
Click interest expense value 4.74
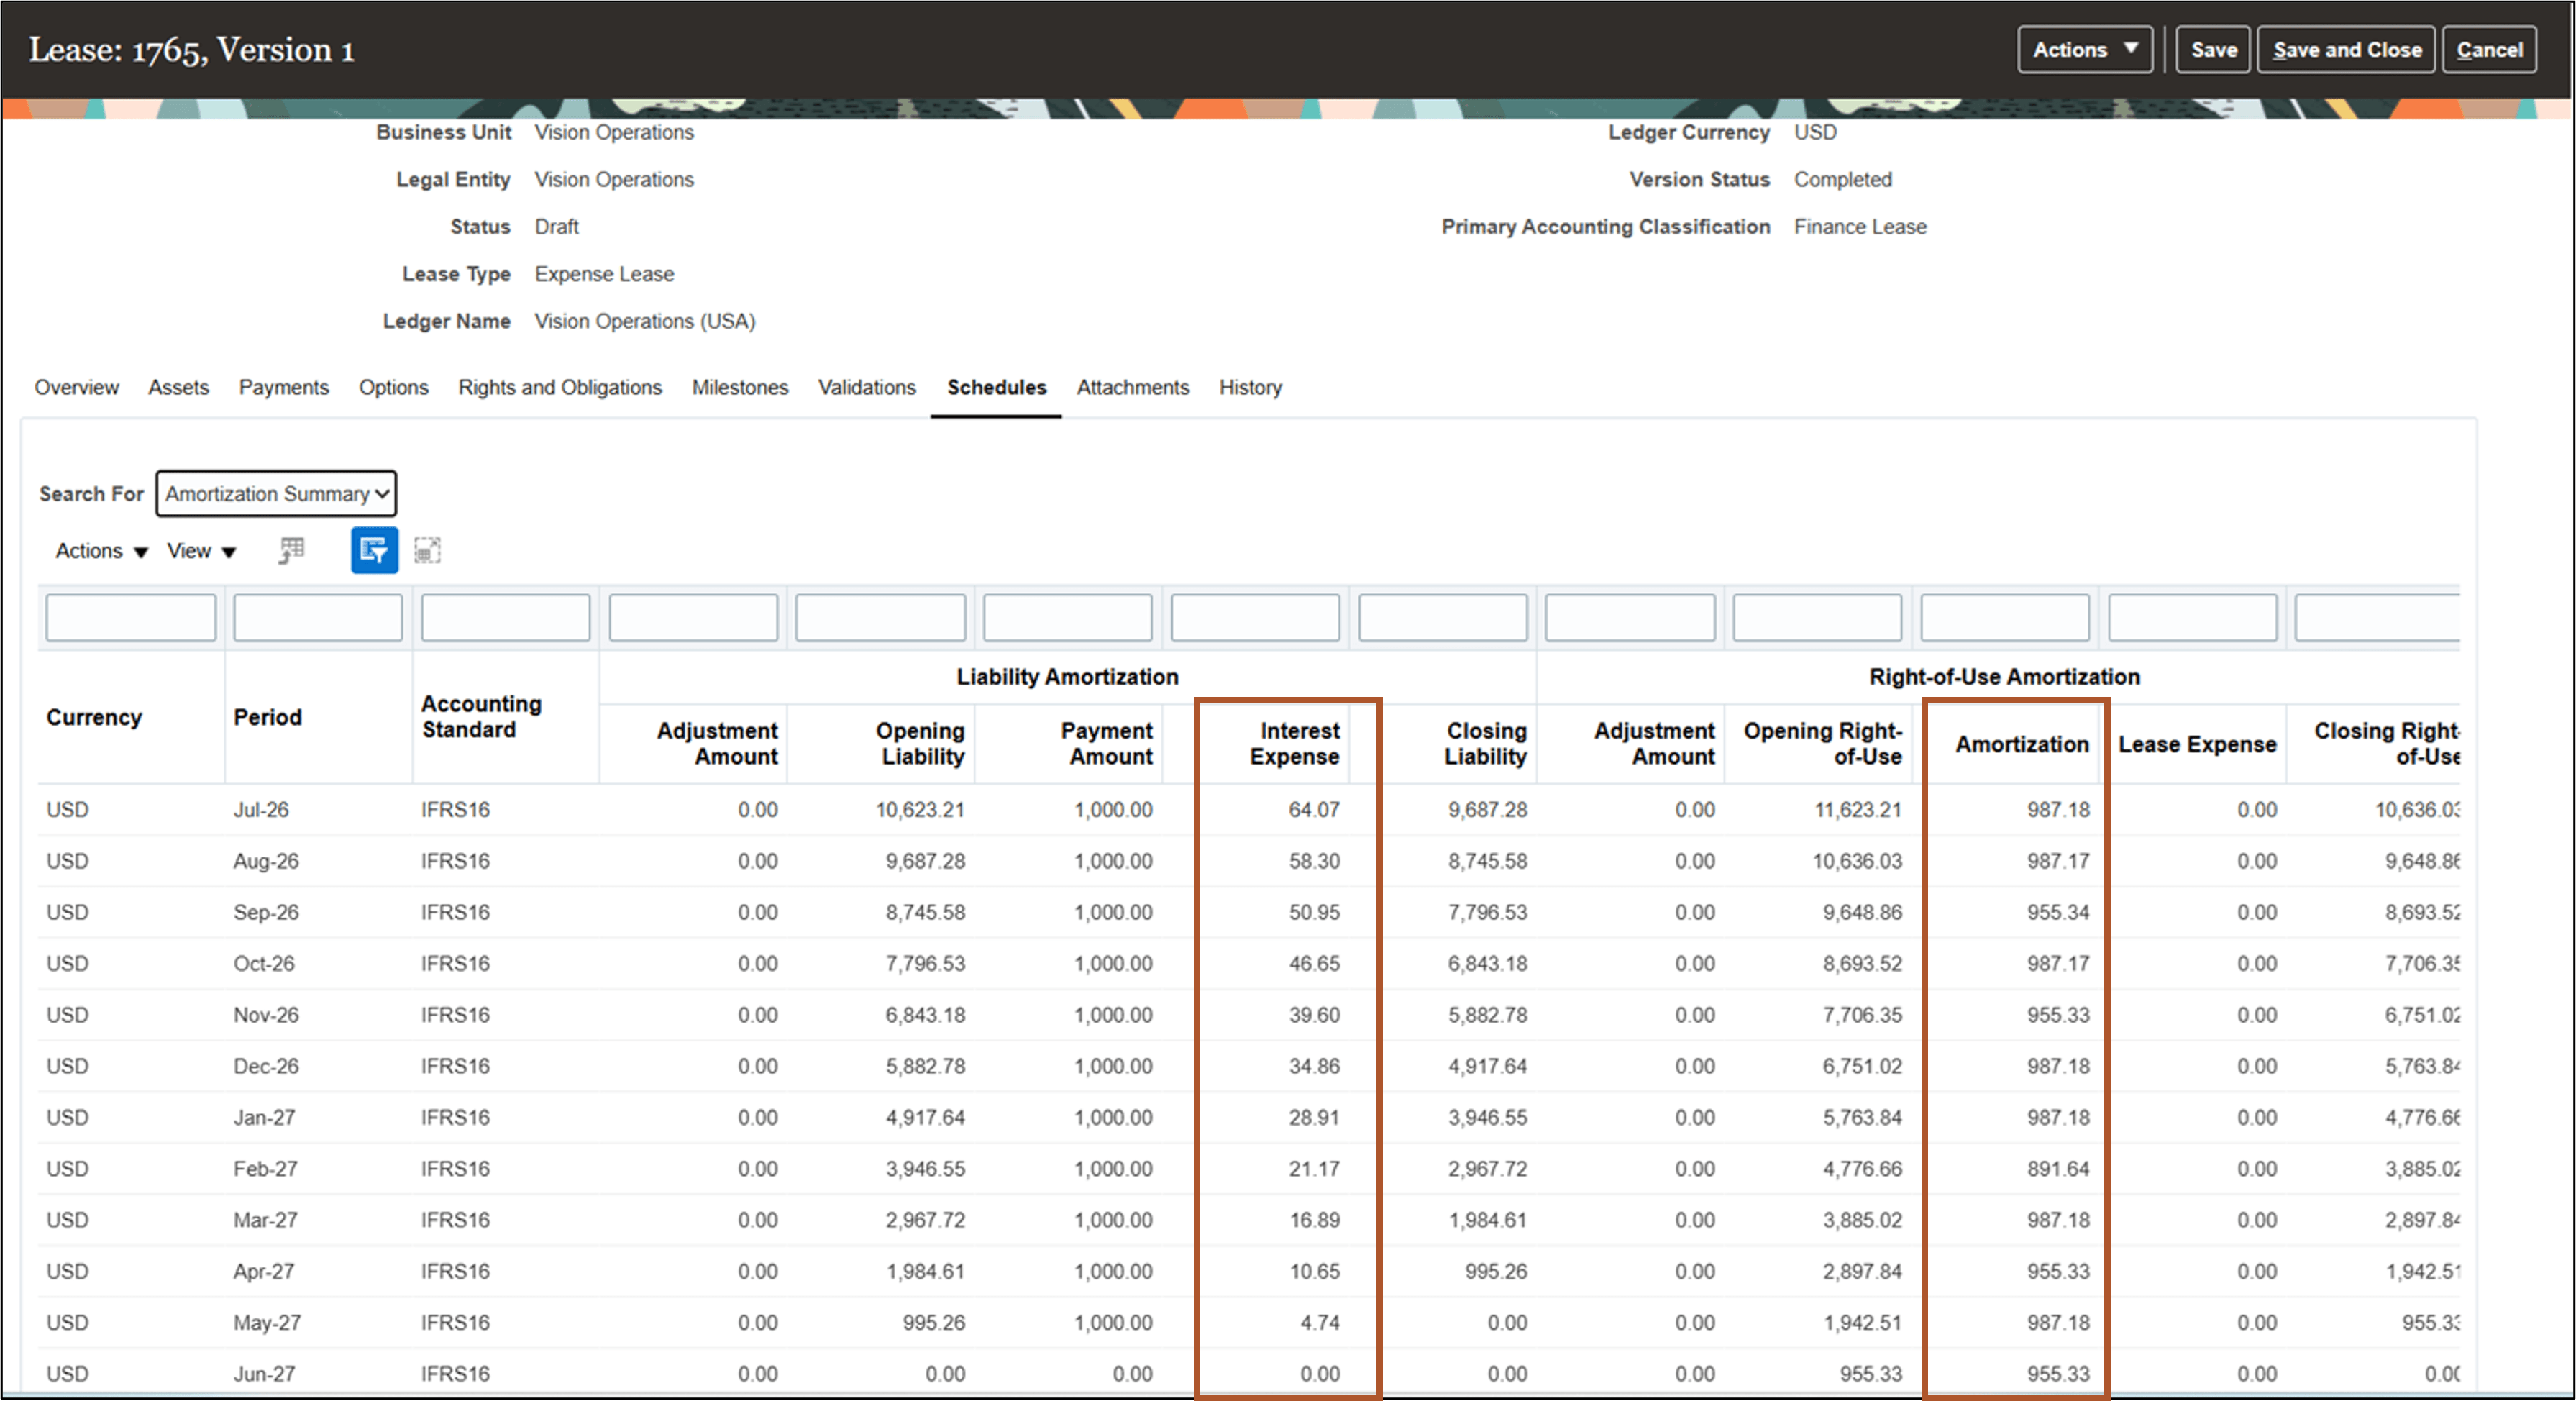click(1320, 1322)
